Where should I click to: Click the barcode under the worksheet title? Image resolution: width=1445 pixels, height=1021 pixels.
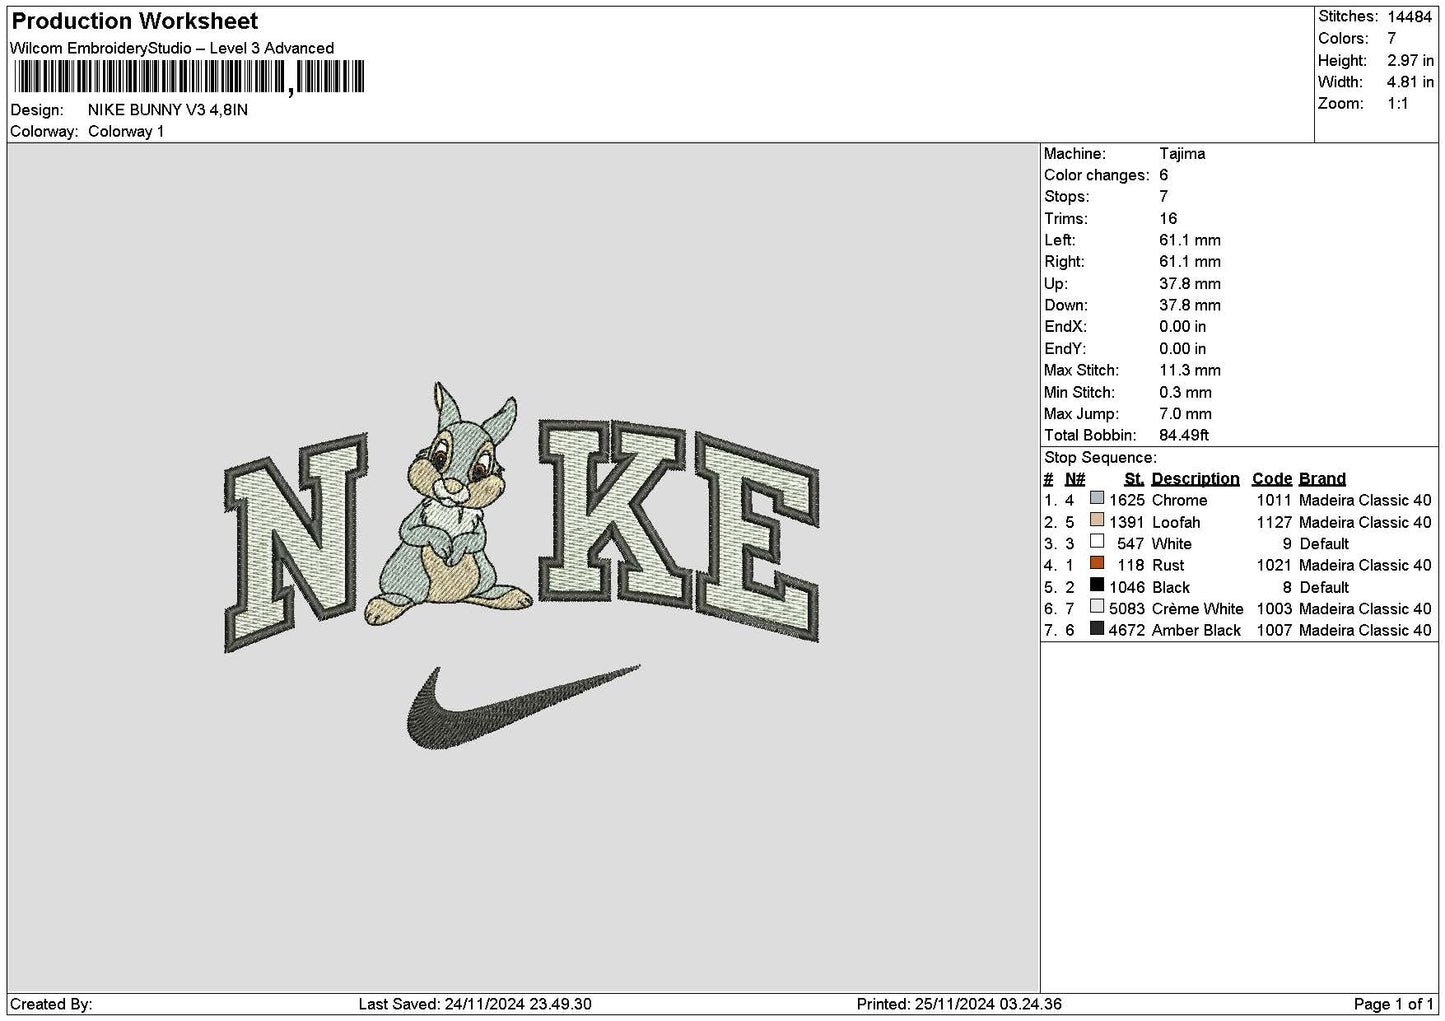pos(189,78)
